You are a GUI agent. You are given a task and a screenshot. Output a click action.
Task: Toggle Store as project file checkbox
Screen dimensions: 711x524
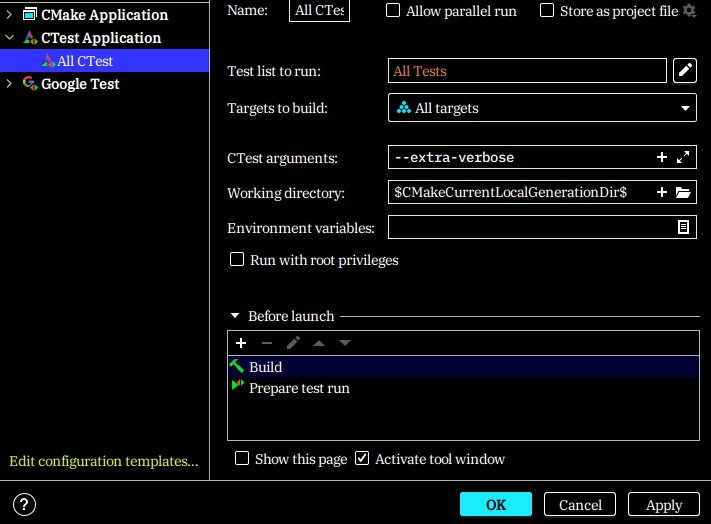click(x=547, y=10)
